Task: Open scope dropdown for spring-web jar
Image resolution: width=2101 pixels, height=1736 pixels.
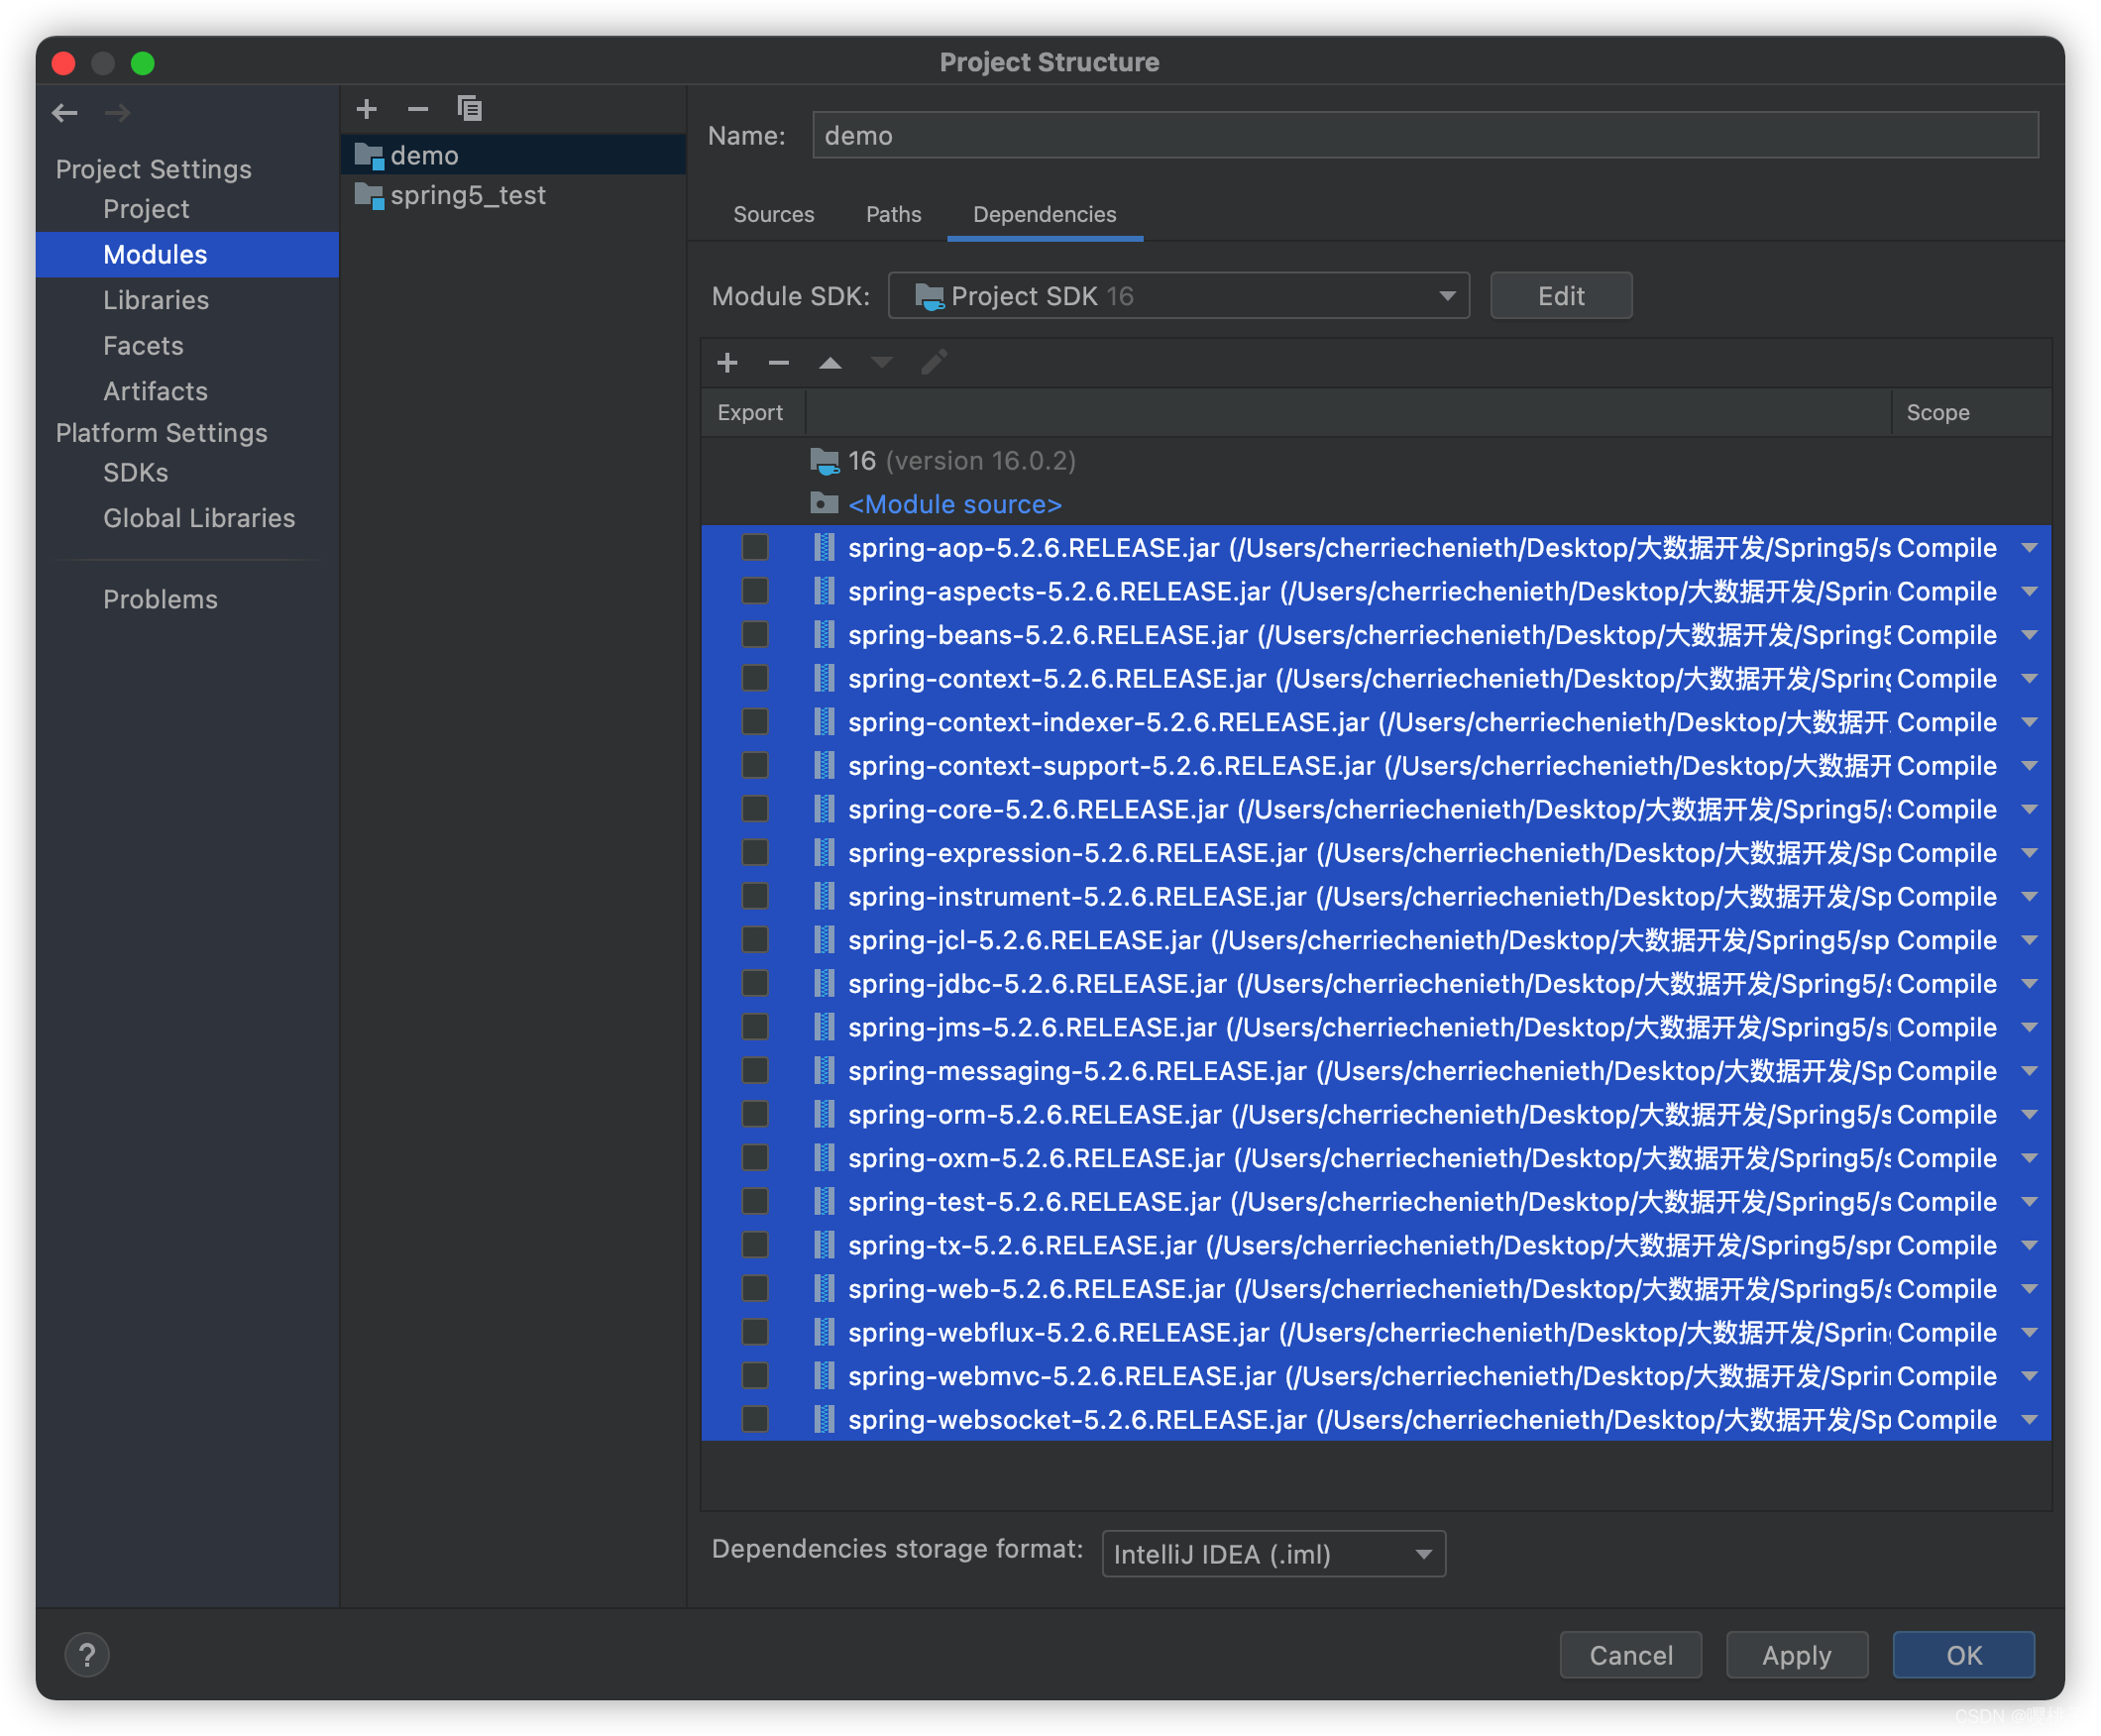Action: point(2029,1288)
